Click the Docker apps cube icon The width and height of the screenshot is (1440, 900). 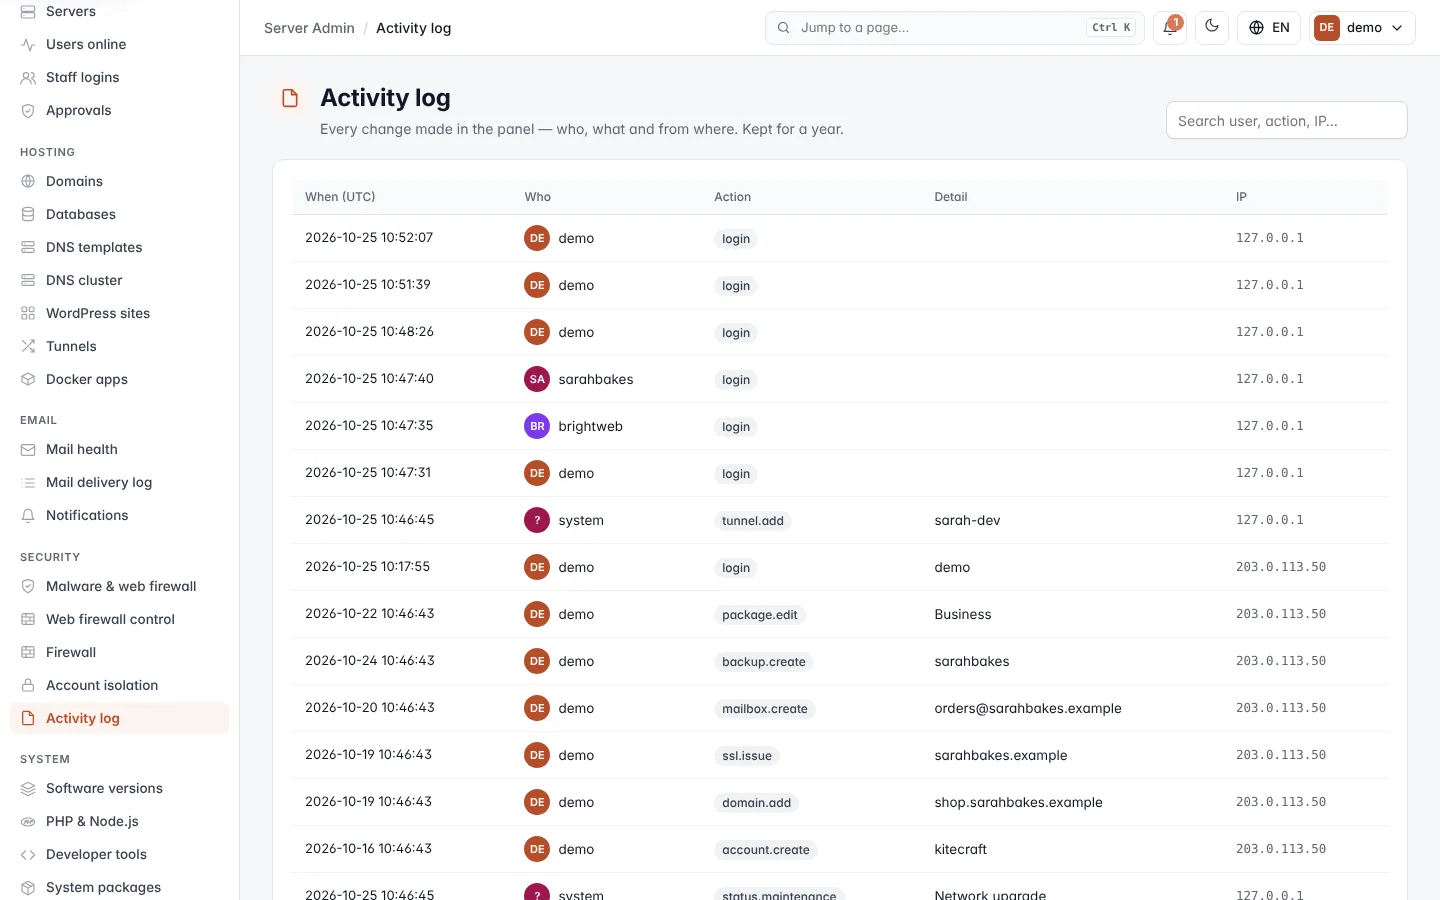(x=28, y=380)
